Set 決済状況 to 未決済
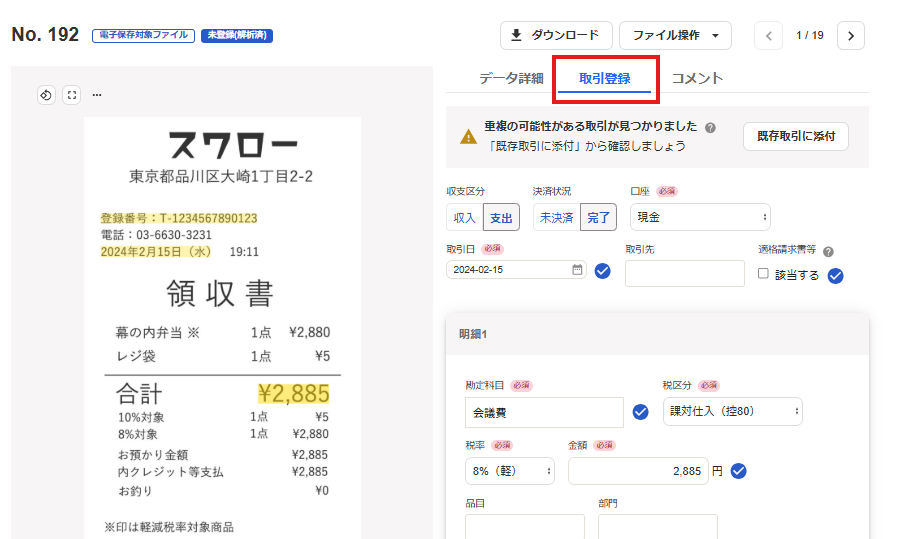 [x=557, y=217]
